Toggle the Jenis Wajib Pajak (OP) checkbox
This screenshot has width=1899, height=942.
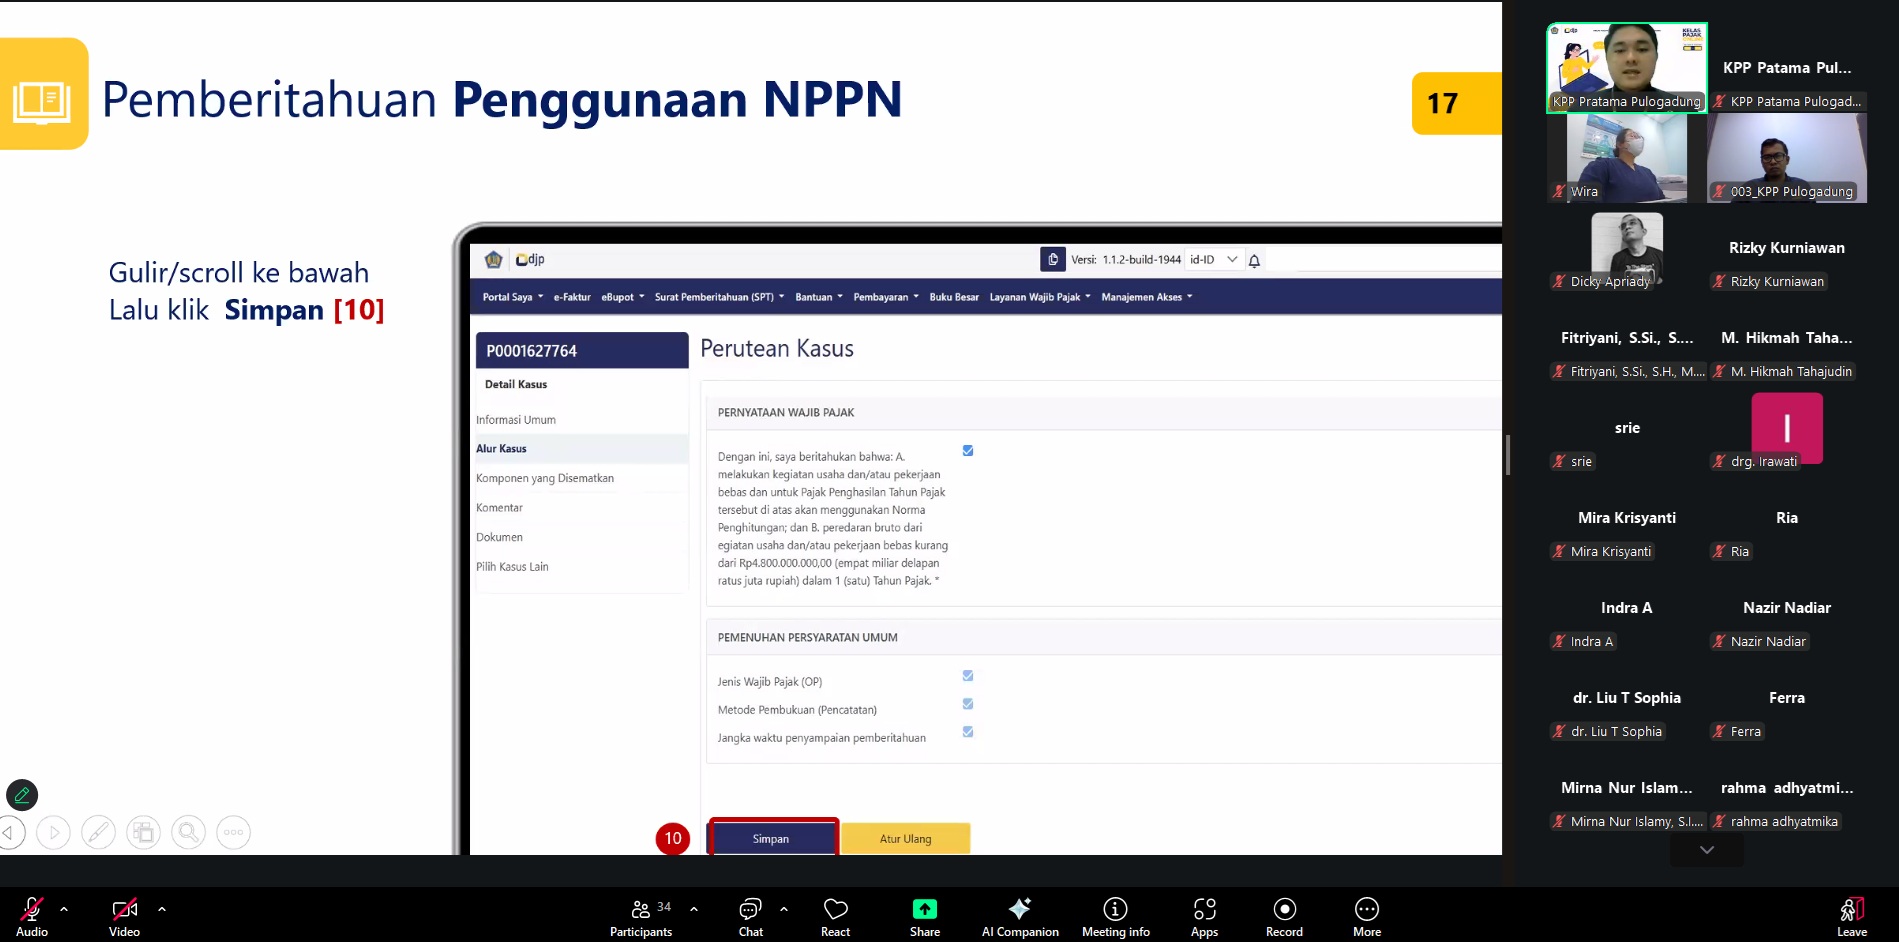coord(966,676)
